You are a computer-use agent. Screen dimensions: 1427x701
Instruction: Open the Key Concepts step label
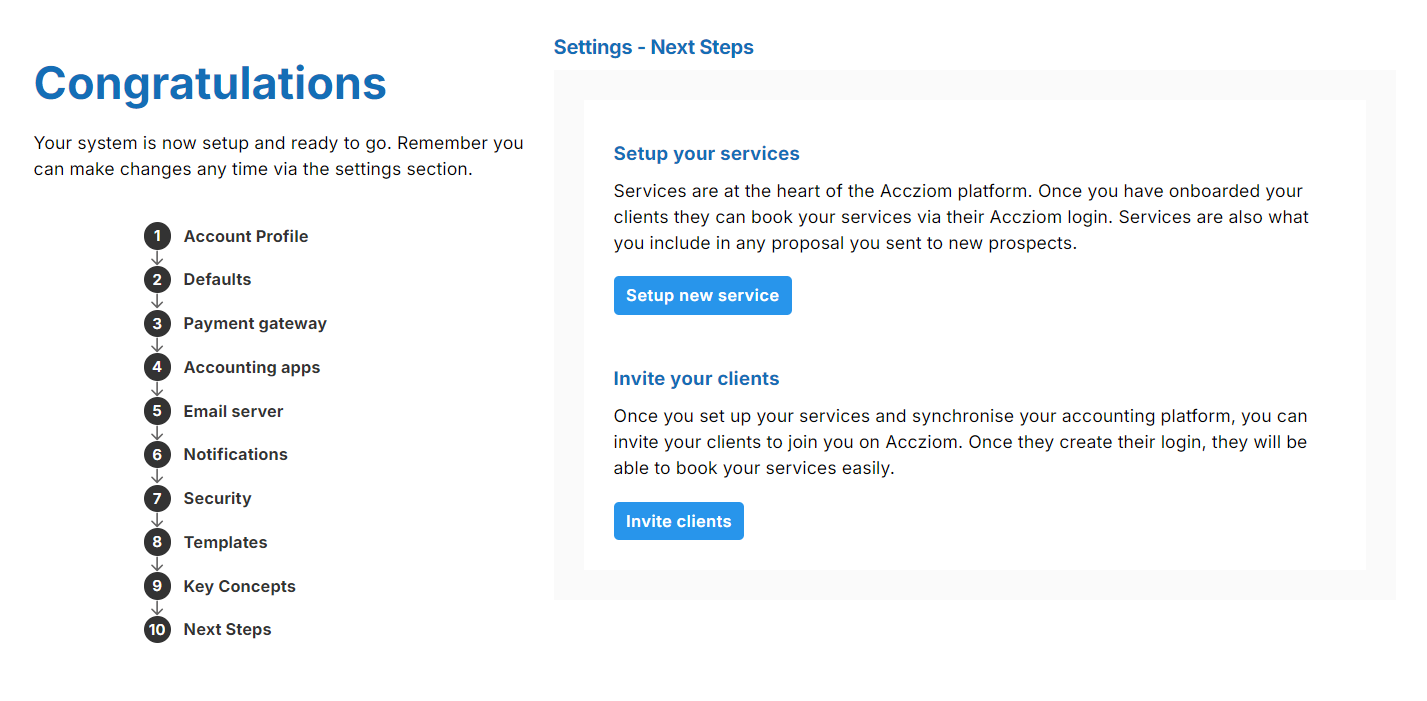(x=239, y=586)
